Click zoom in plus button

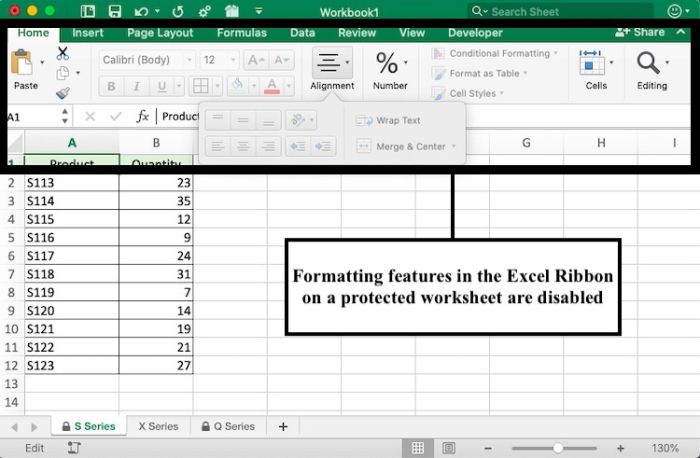point(620,448)
